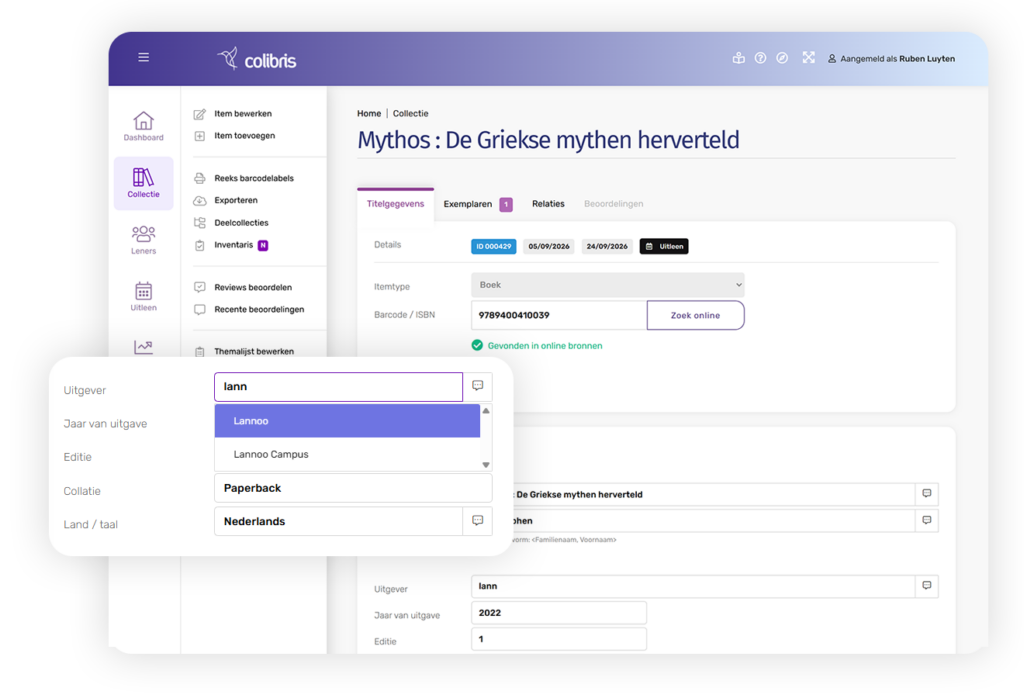Click the ID 000429 badge

coord(494,246)
